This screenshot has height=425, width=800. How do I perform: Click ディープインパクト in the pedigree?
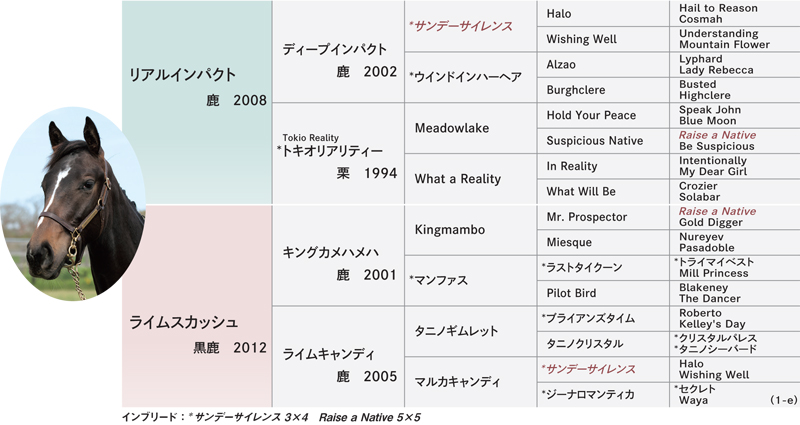pyautogui.click(x=338, y=52)
